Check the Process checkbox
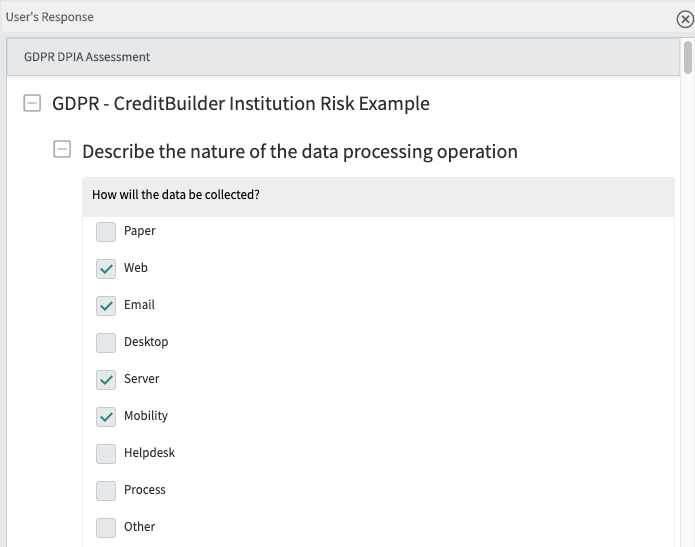Image resolution: width=695 pixels, height=547 pixels. point(106,491)
